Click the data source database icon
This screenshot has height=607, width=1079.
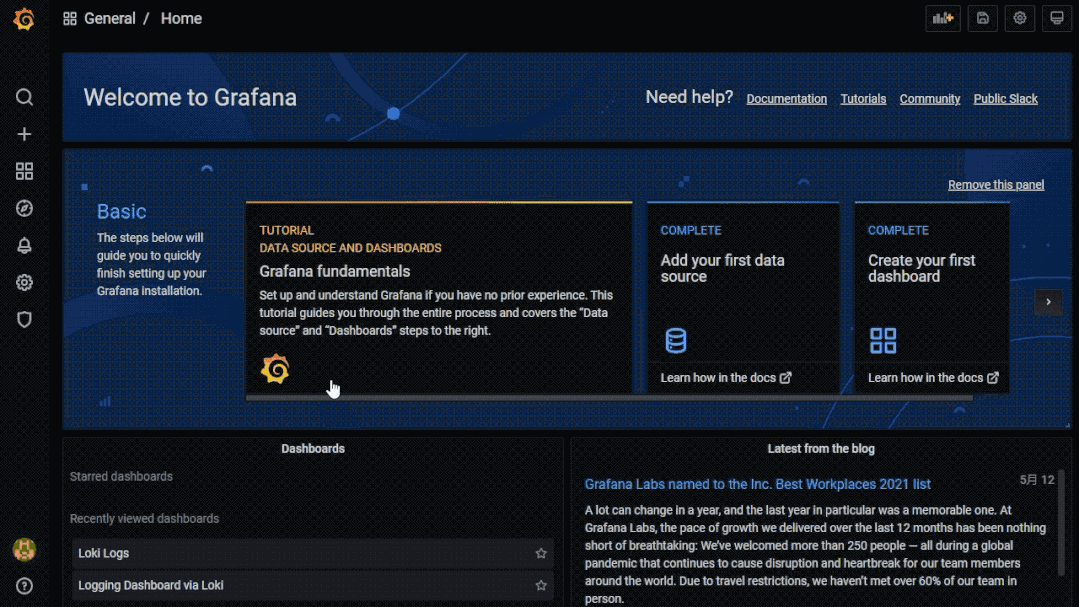pyautogui.click(x=676, y=341)
